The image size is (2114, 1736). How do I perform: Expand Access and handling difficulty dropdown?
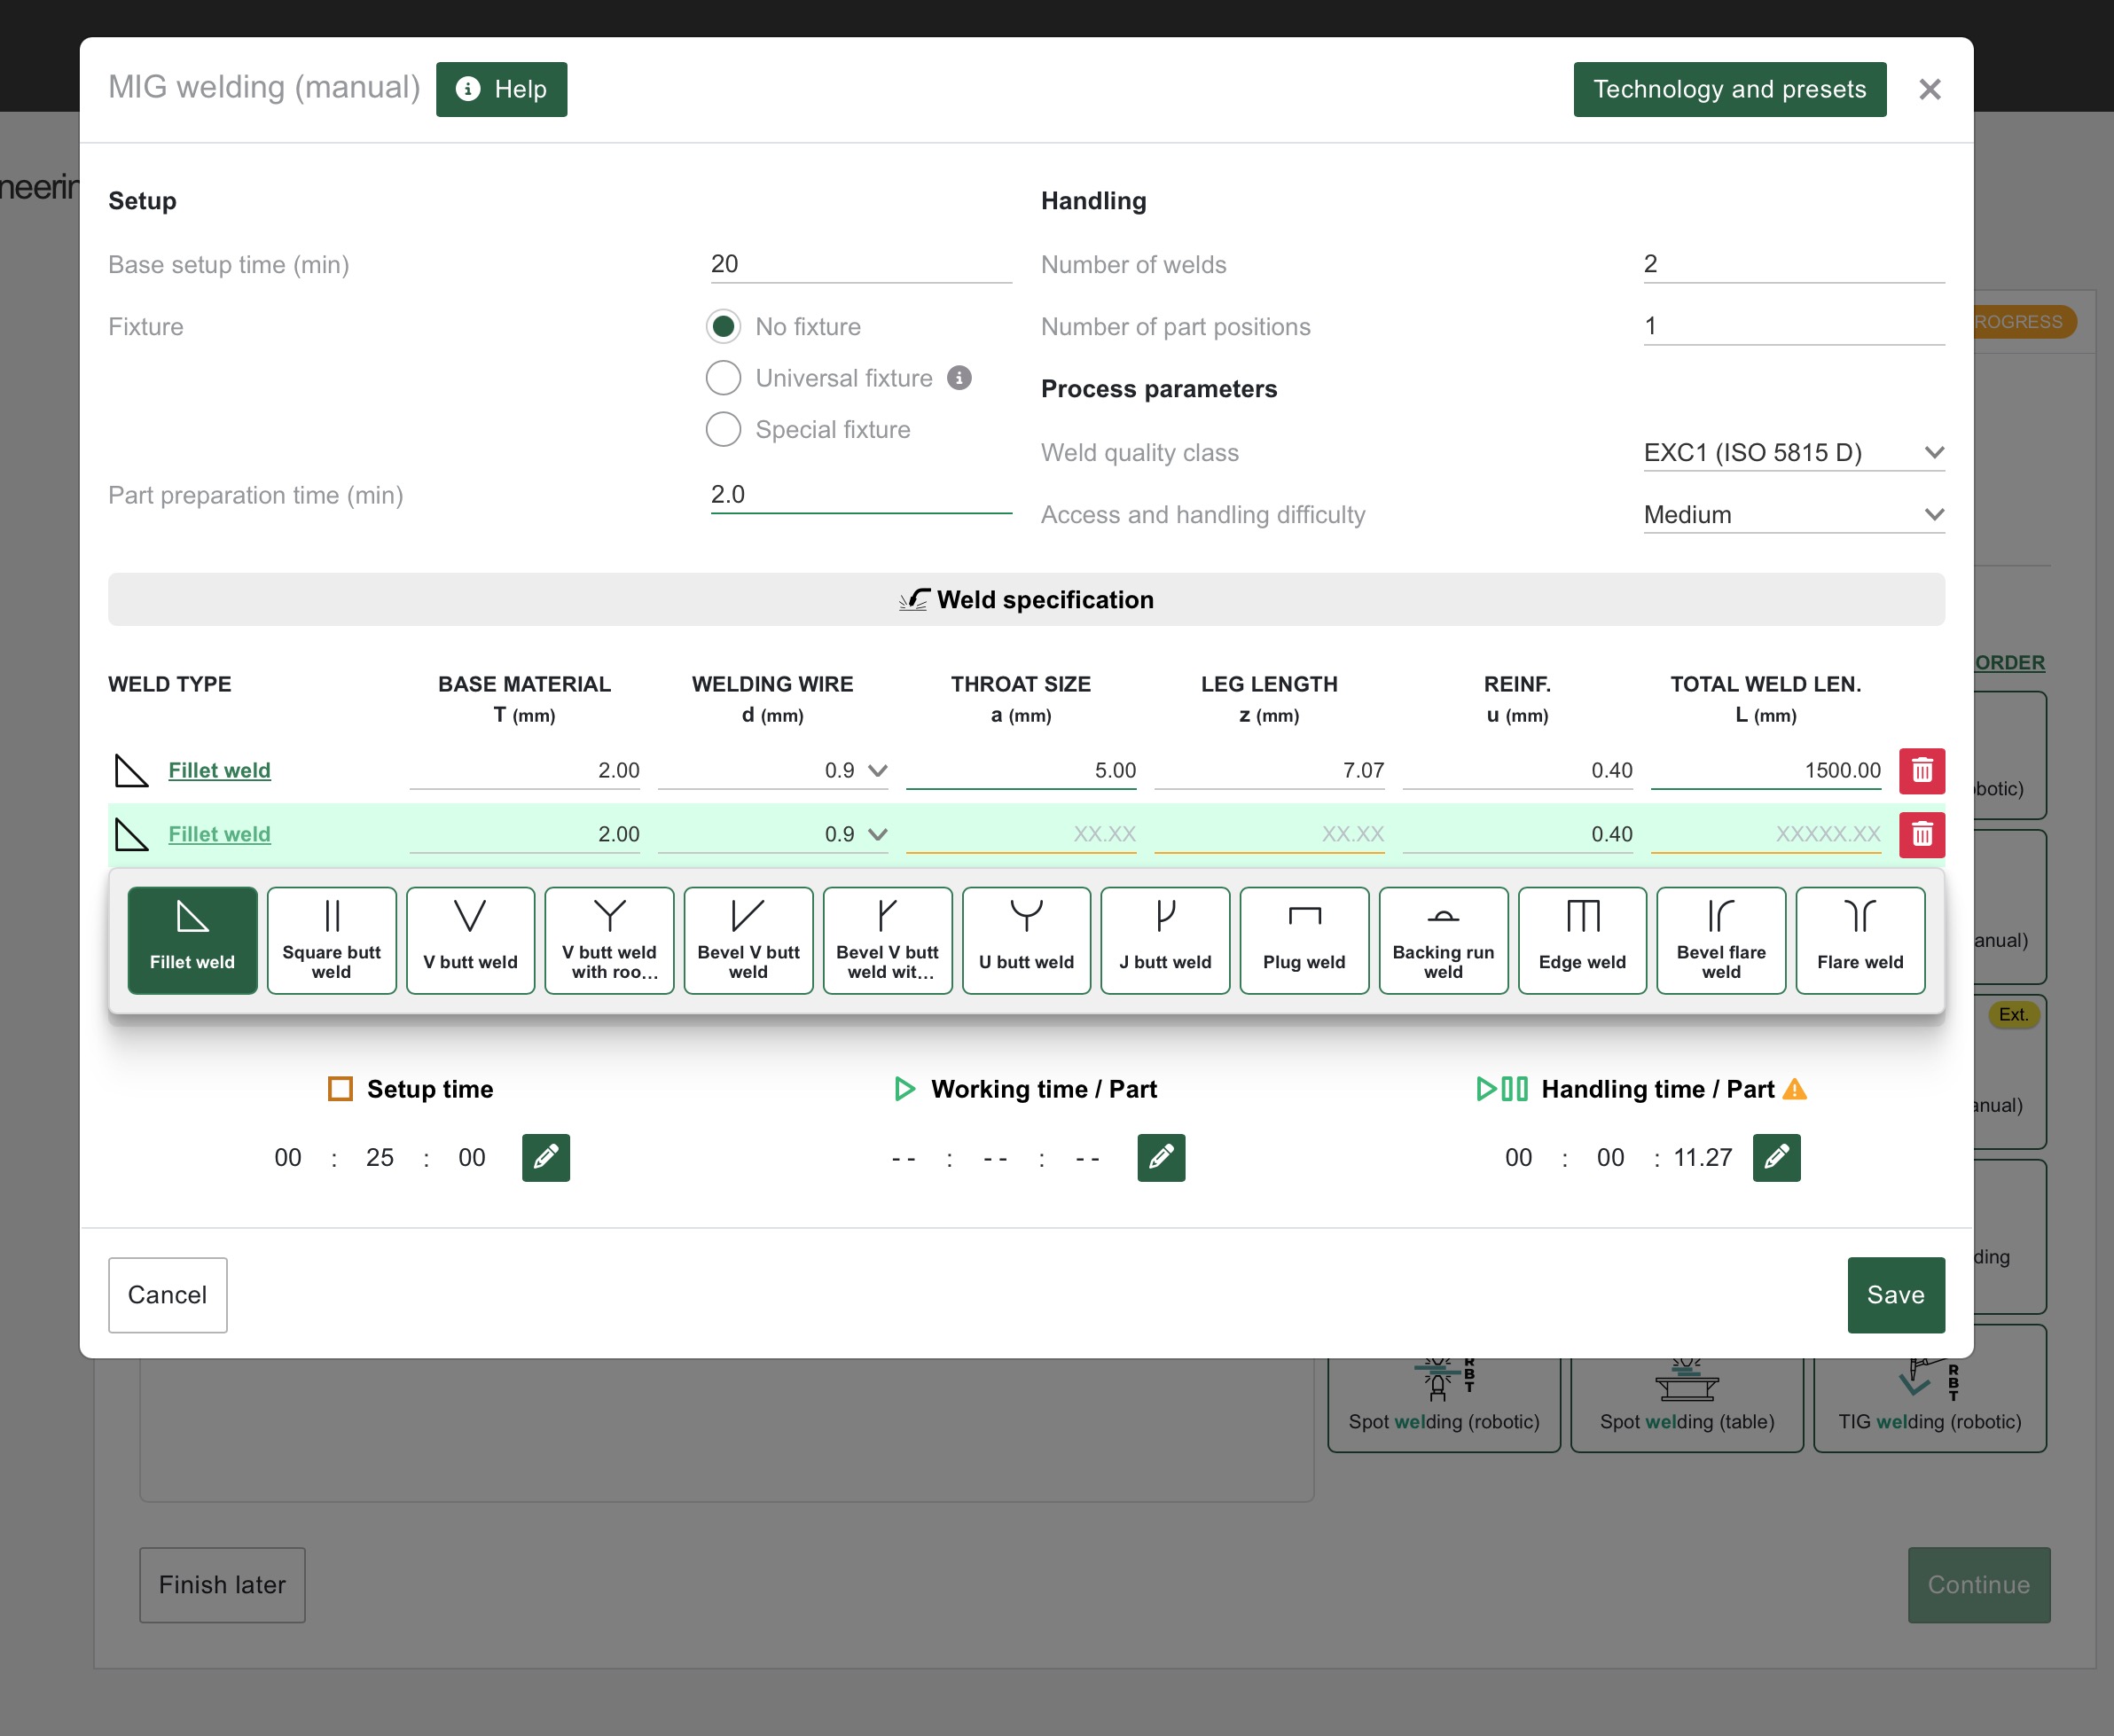(x=1793, y=514)
